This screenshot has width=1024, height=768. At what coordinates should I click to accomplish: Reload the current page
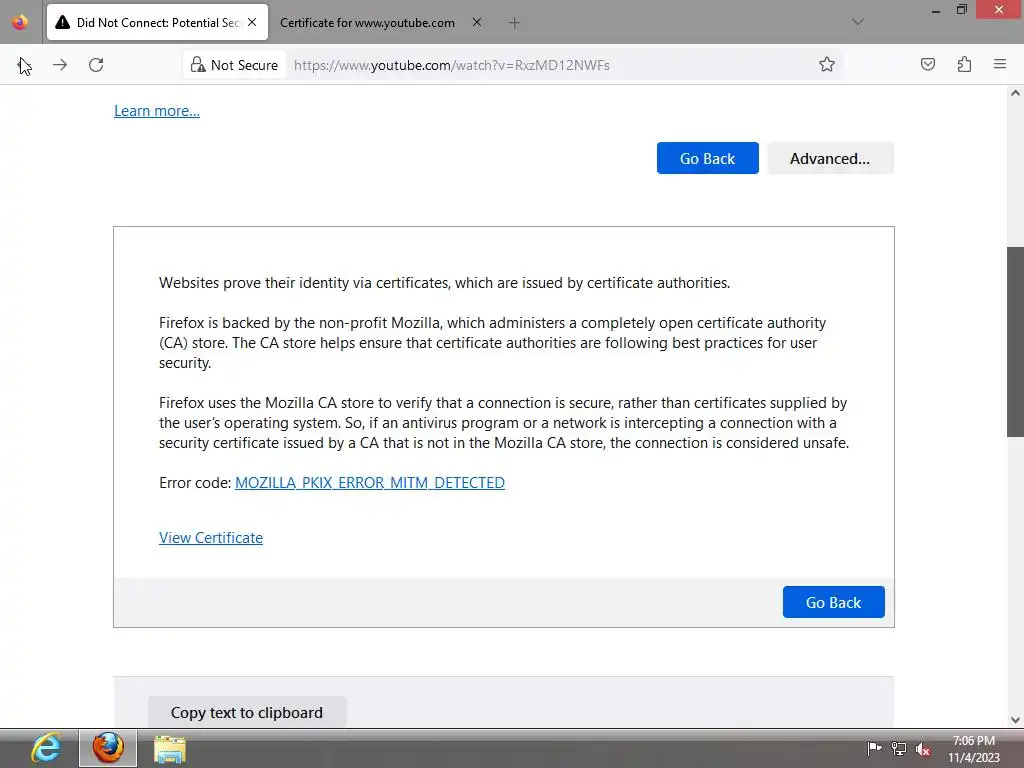[x=96, y=65]
